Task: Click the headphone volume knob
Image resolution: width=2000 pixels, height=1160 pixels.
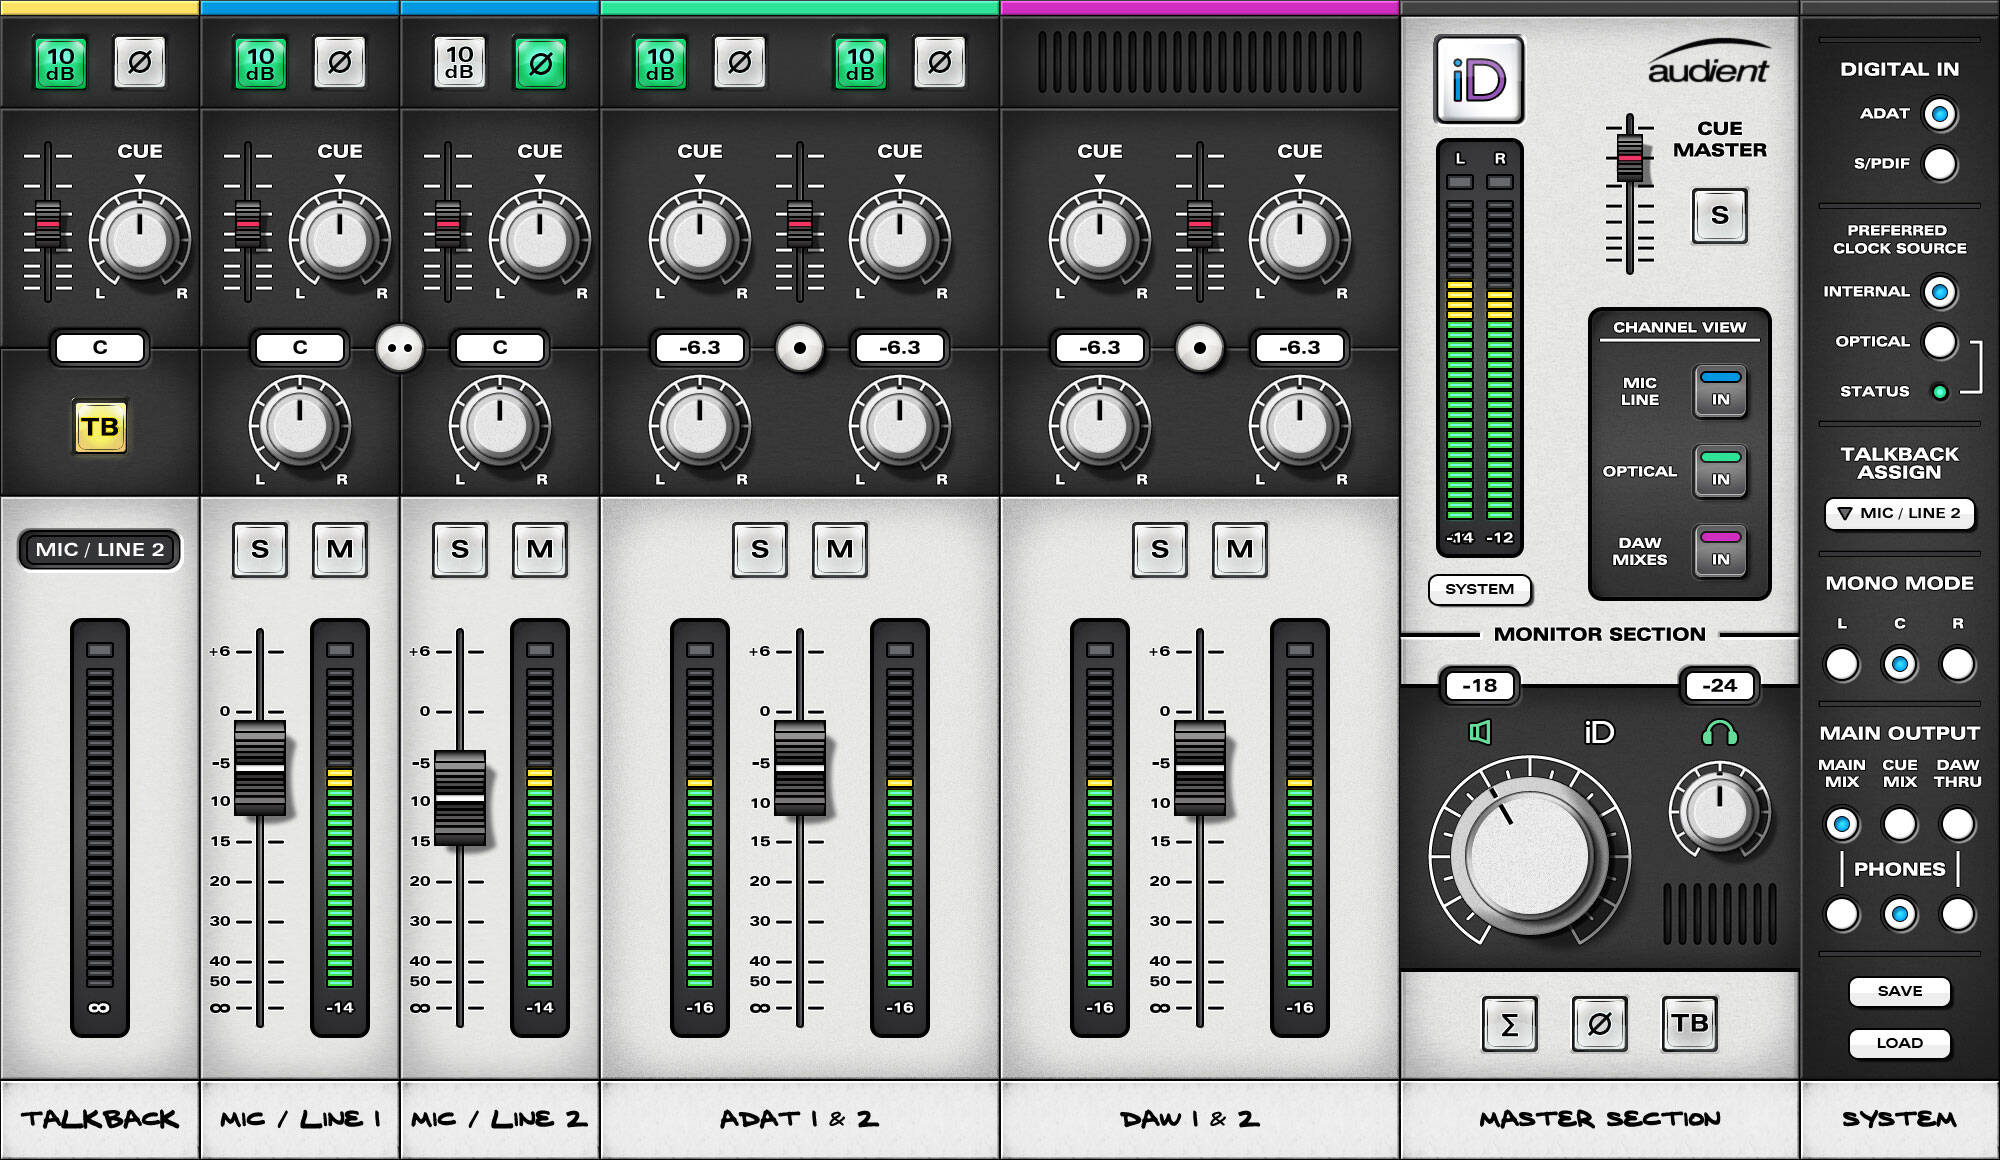Action: (1719, 810)
